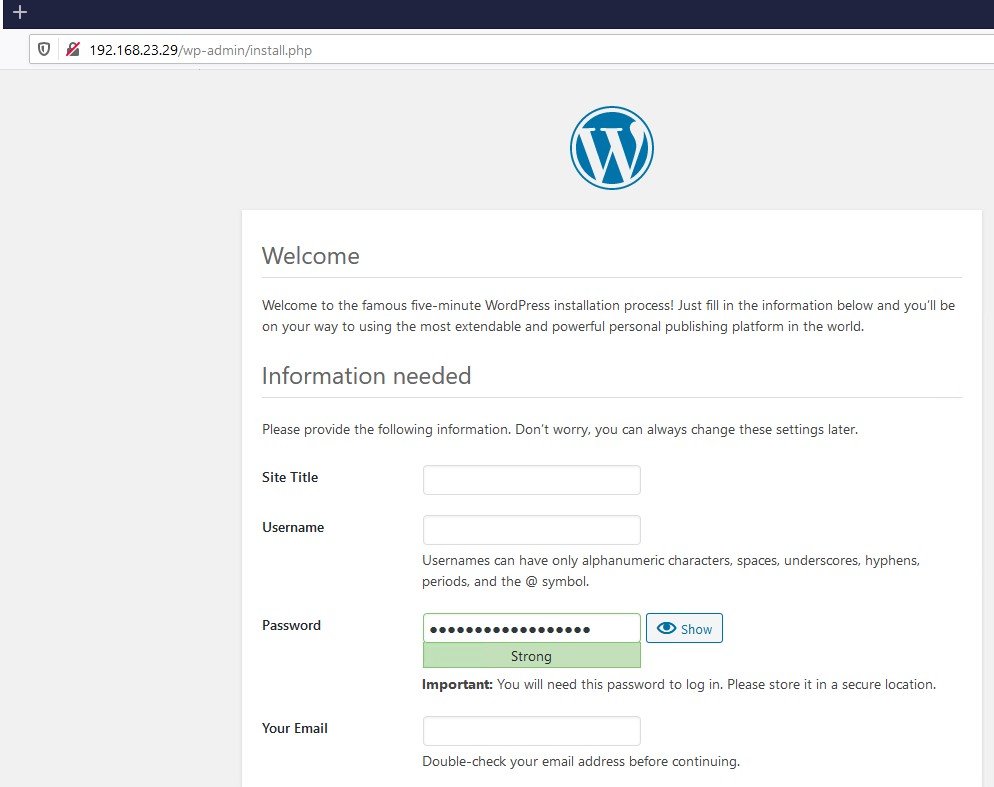This screenshot has height=787, width=994.
Task: Click the Welcome heading
Action: 311,256
